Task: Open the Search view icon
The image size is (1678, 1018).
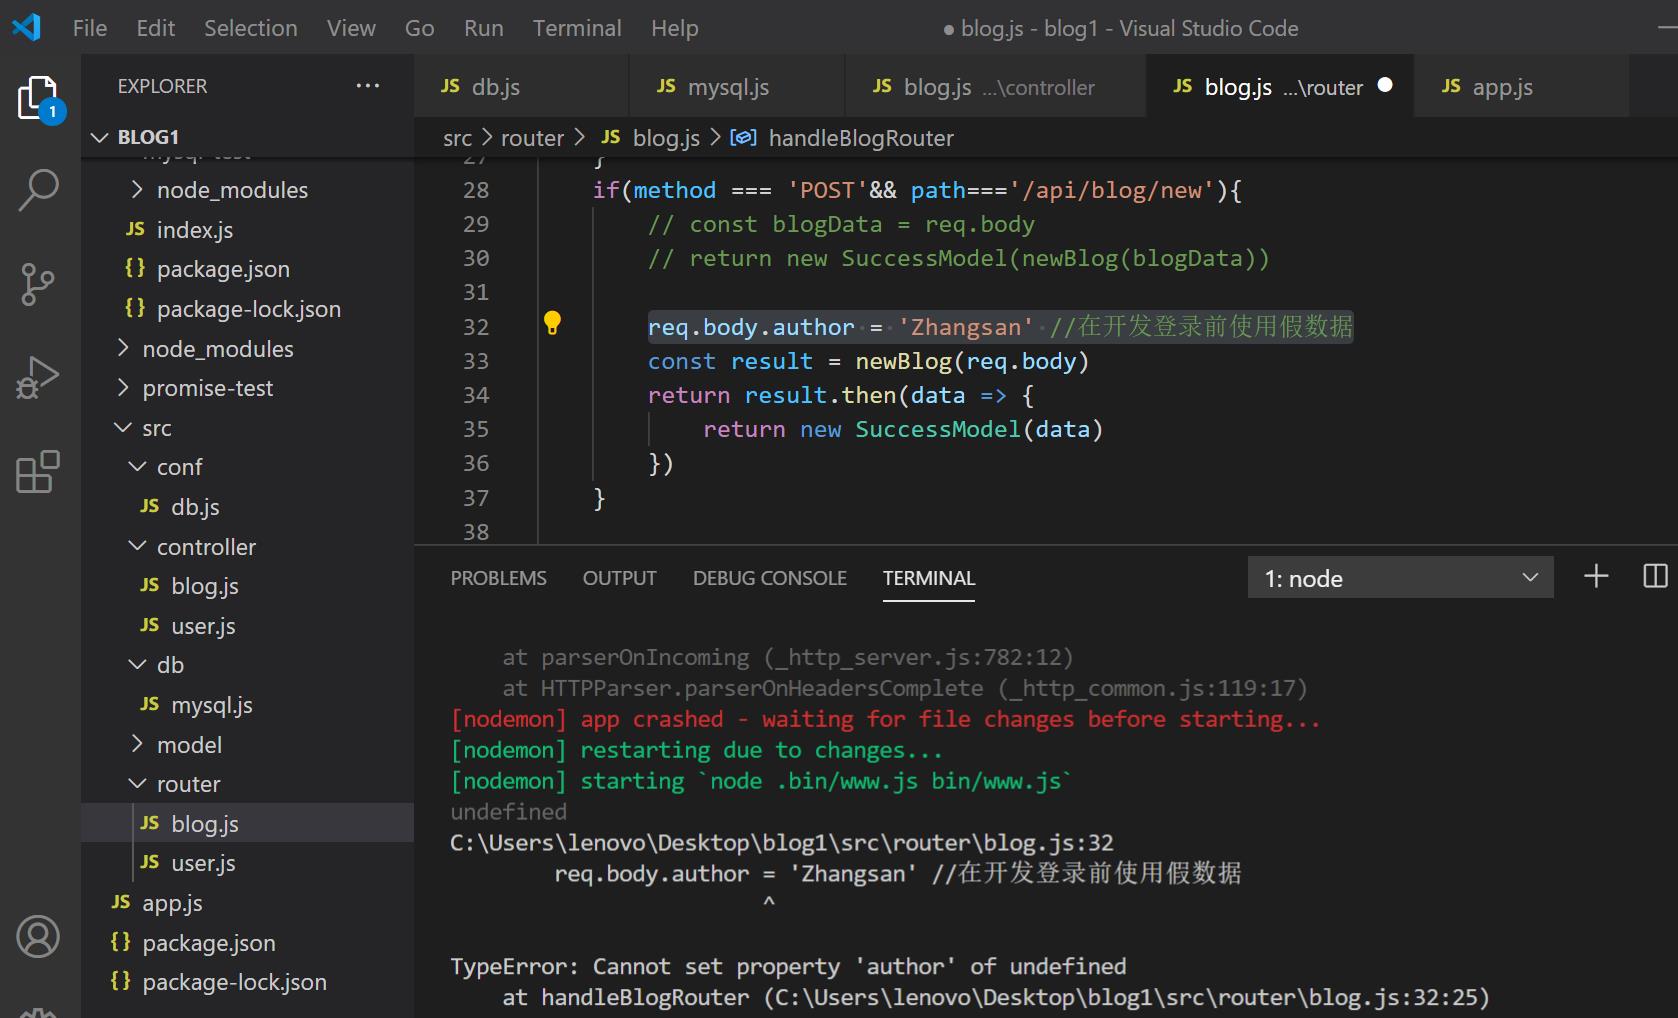Action: tap(39, 190)
